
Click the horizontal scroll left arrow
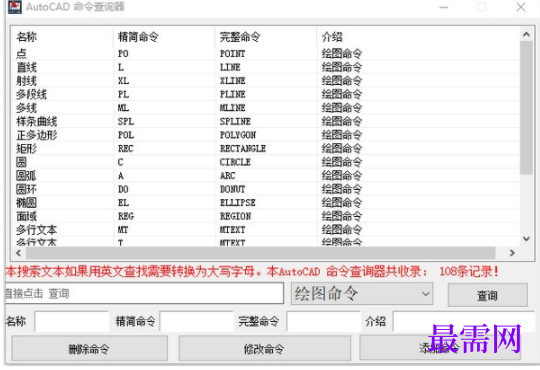point(19,253)
